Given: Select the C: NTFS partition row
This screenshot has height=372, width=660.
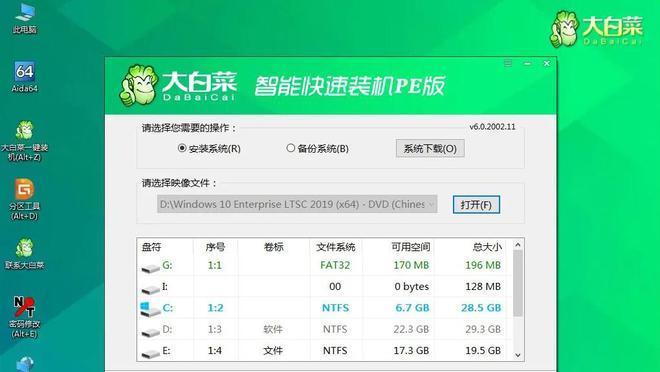Looking at the screenshot, I should click(x=325, y=308).
